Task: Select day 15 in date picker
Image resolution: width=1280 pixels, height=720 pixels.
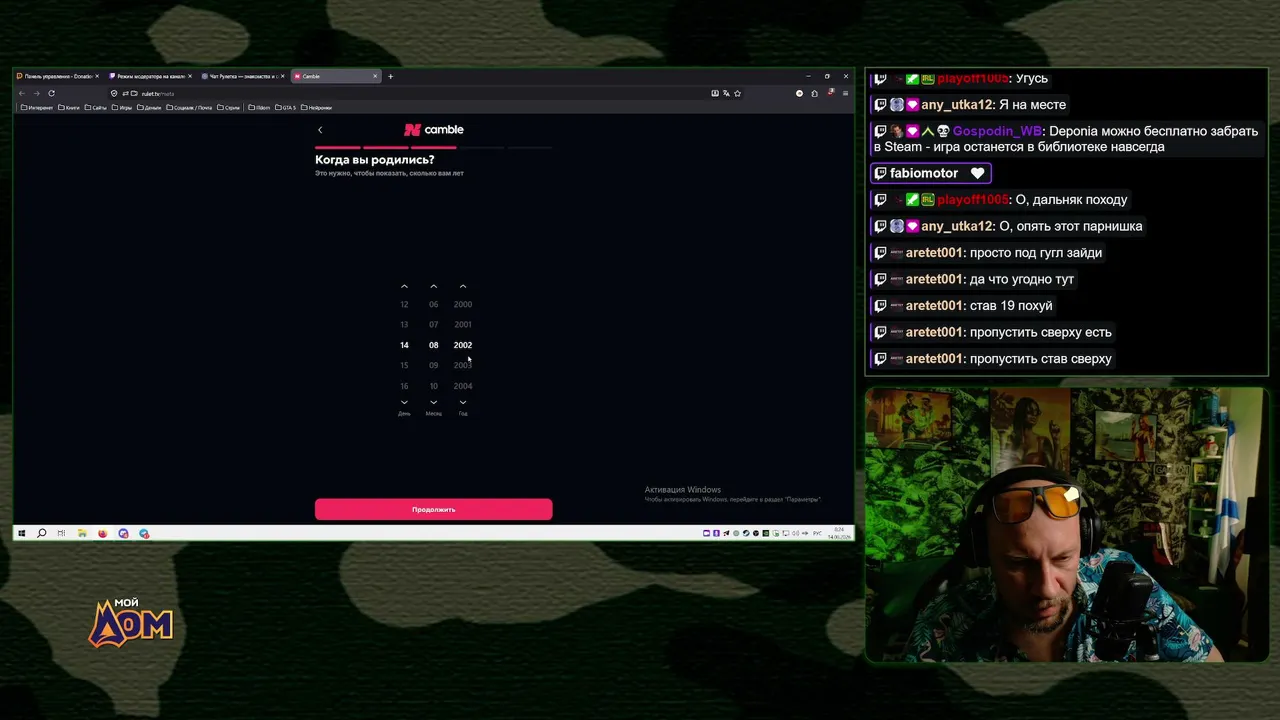Action: click(404, 365)
